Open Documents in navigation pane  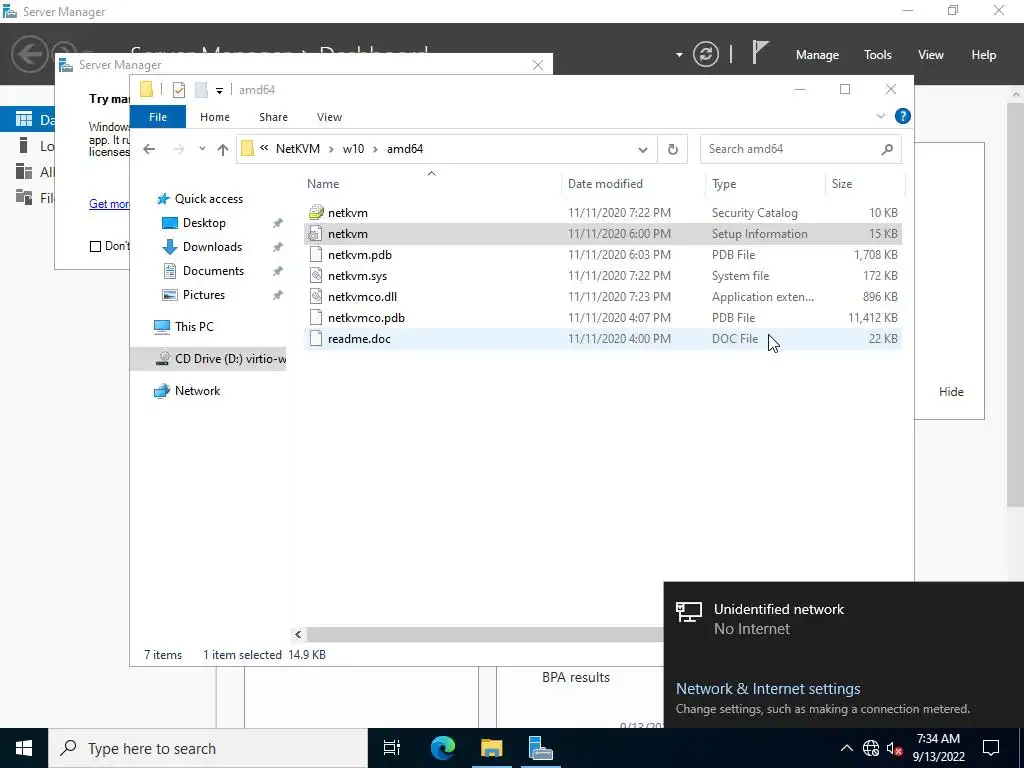pyautogui.click(x=213, y=271)
